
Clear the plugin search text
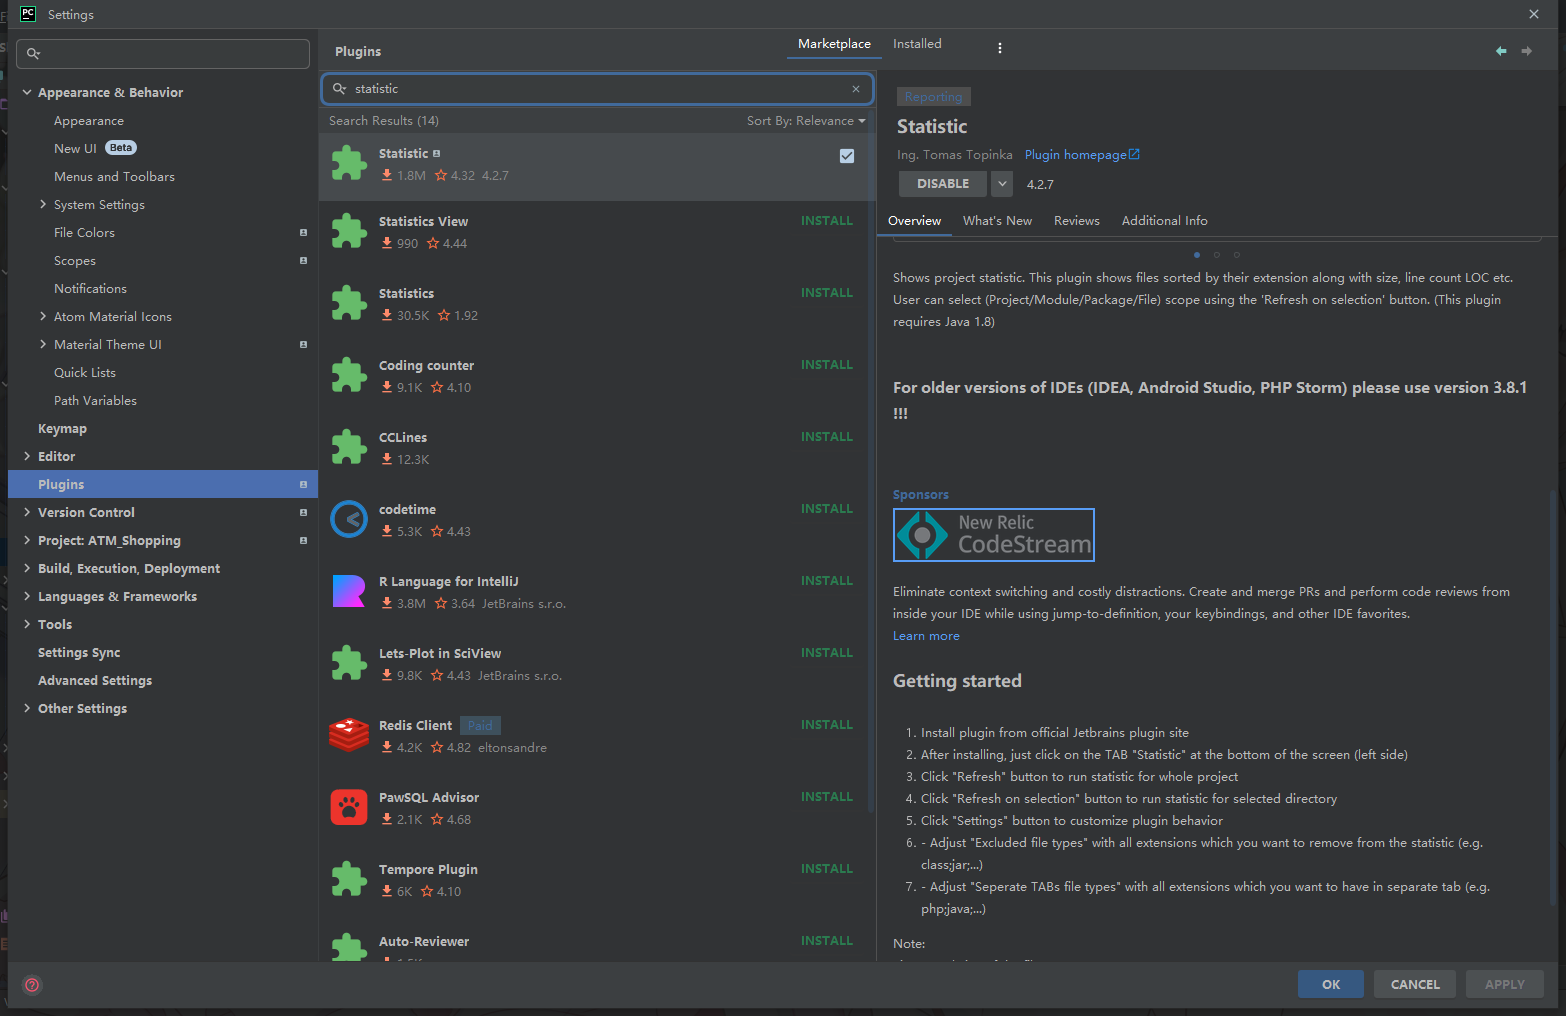point(856,89)
